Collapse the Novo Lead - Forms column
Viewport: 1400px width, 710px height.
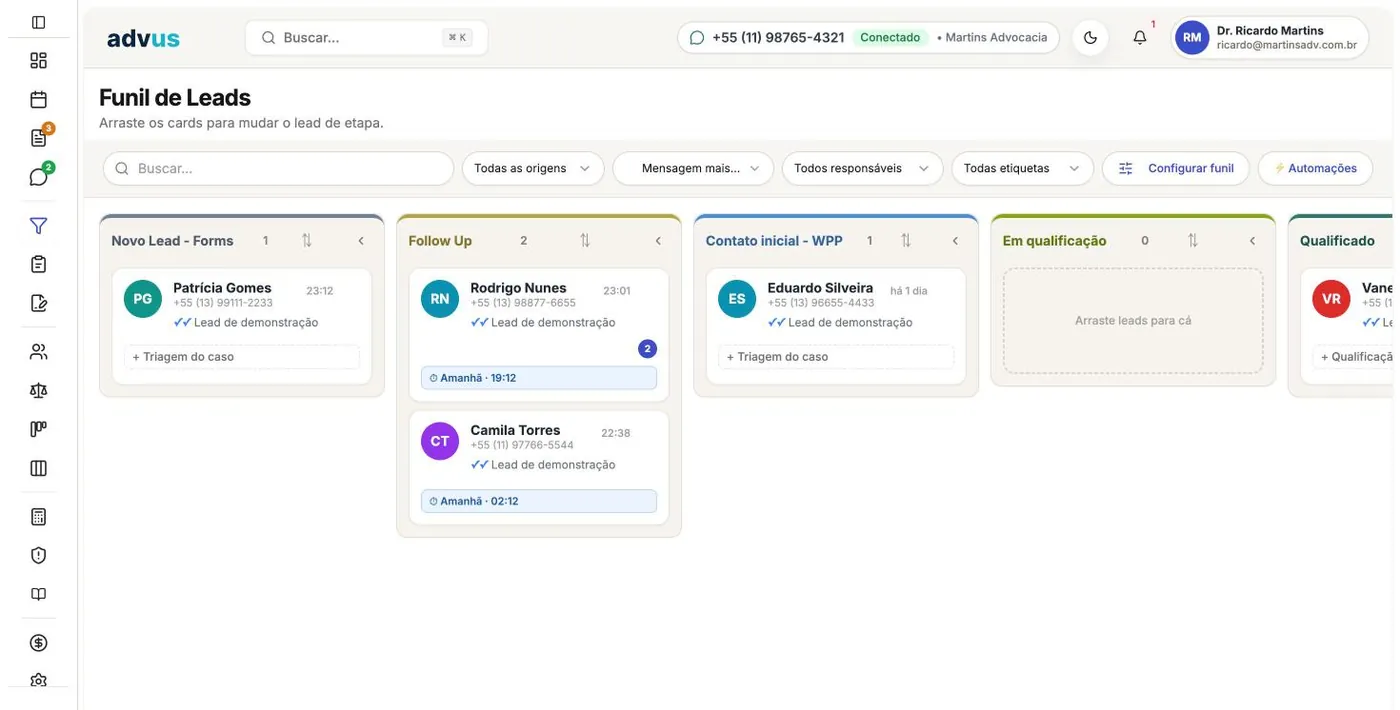tap(361, 241)
